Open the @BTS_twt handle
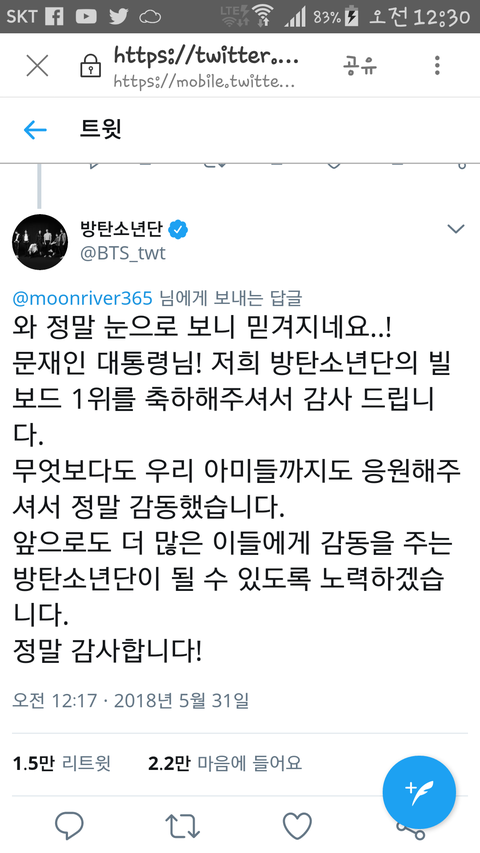480x853 pixels. [123, 254]
